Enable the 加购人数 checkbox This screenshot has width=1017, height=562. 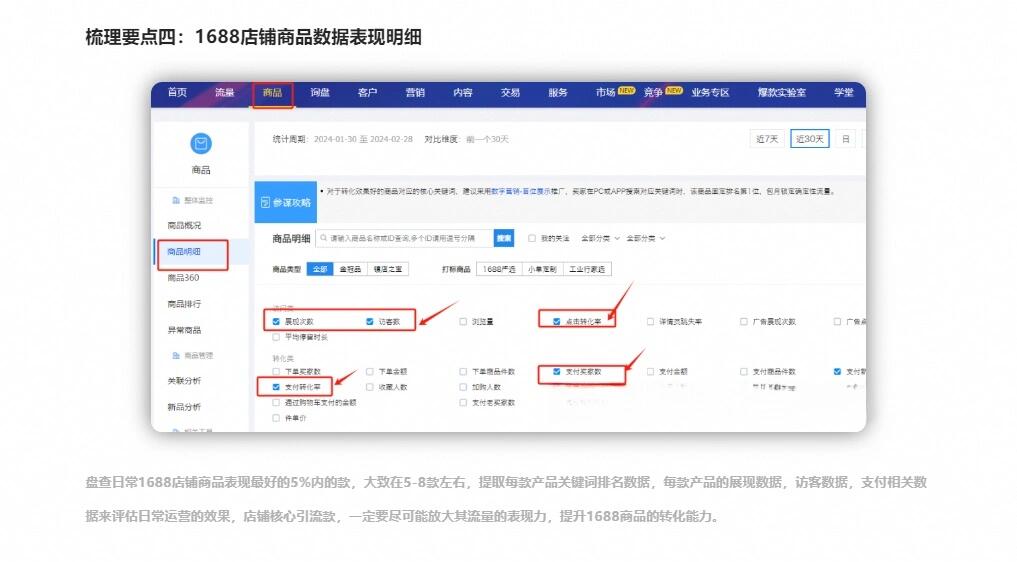(x=463, y=387)
